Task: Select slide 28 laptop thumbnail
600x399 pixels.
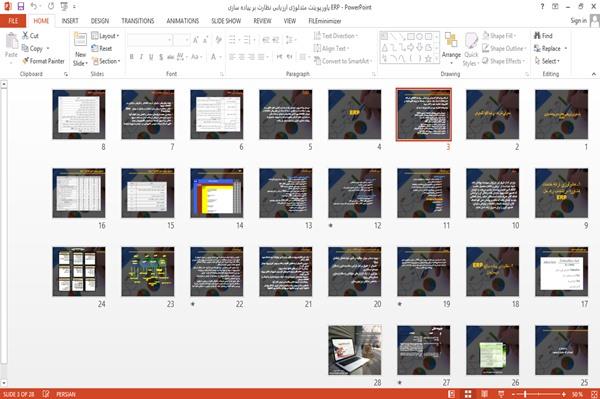Action: pos(355,350)
